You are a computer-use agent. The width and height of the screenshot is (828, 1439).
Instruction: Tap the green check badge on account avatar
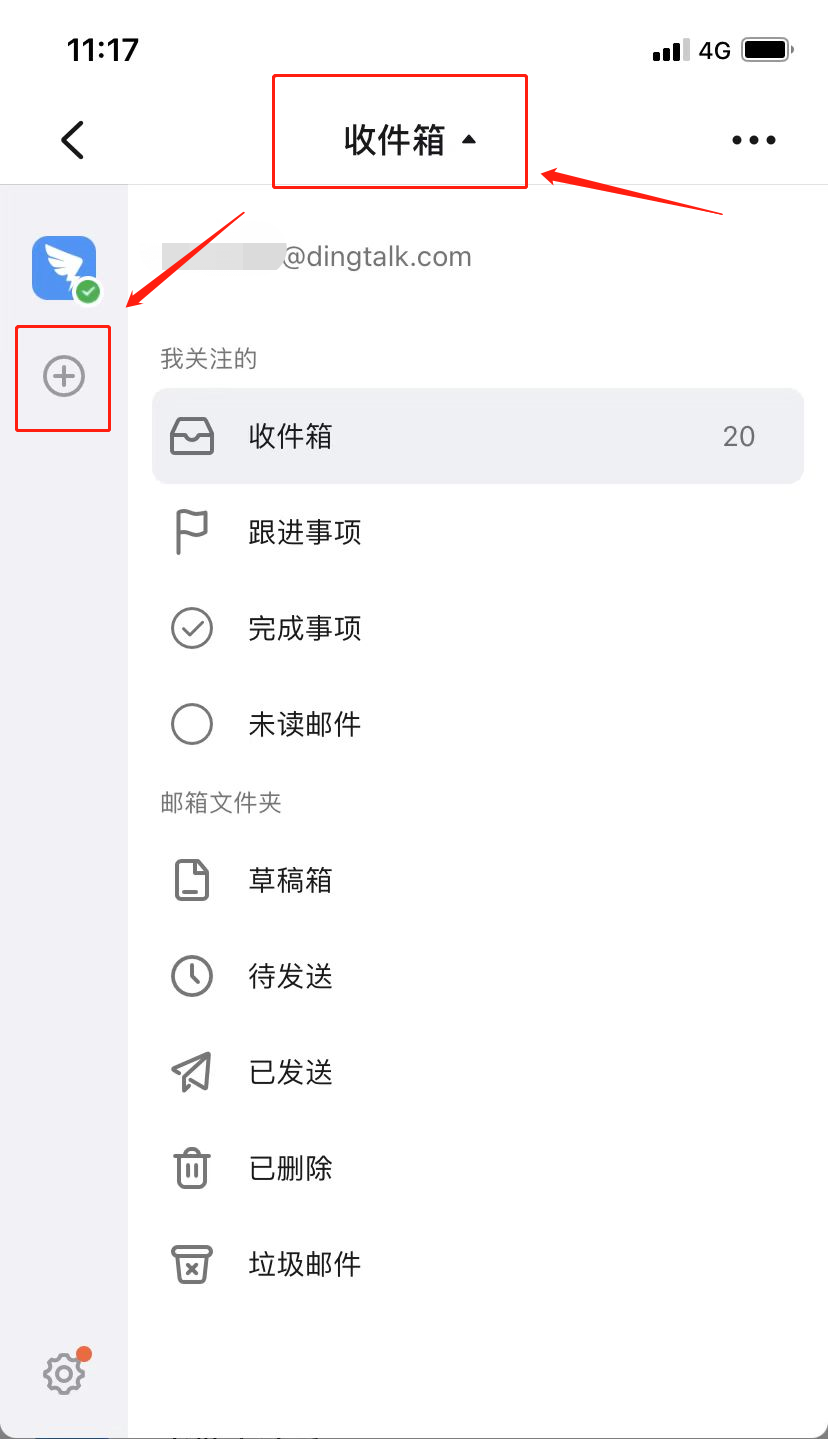coord(89,291)
